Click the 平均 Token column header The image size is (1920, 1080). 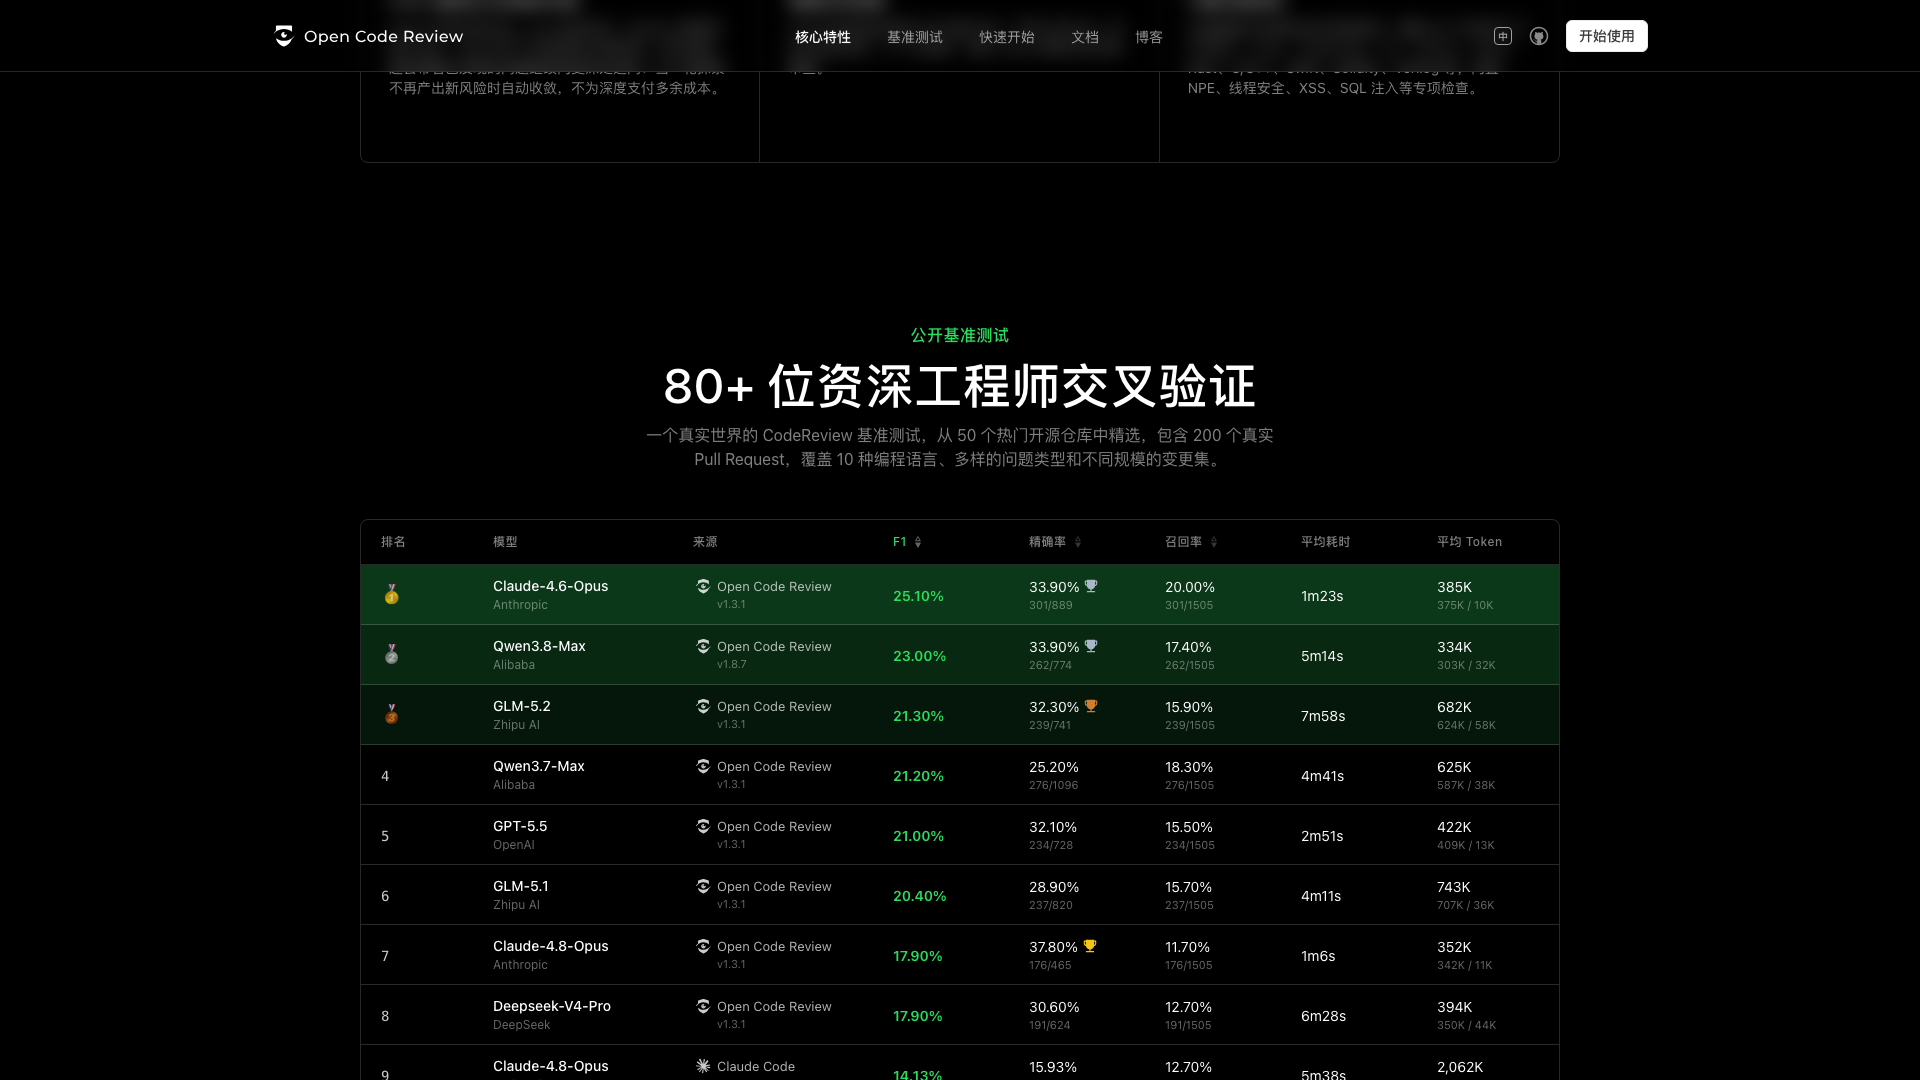tap(1469, 542)
